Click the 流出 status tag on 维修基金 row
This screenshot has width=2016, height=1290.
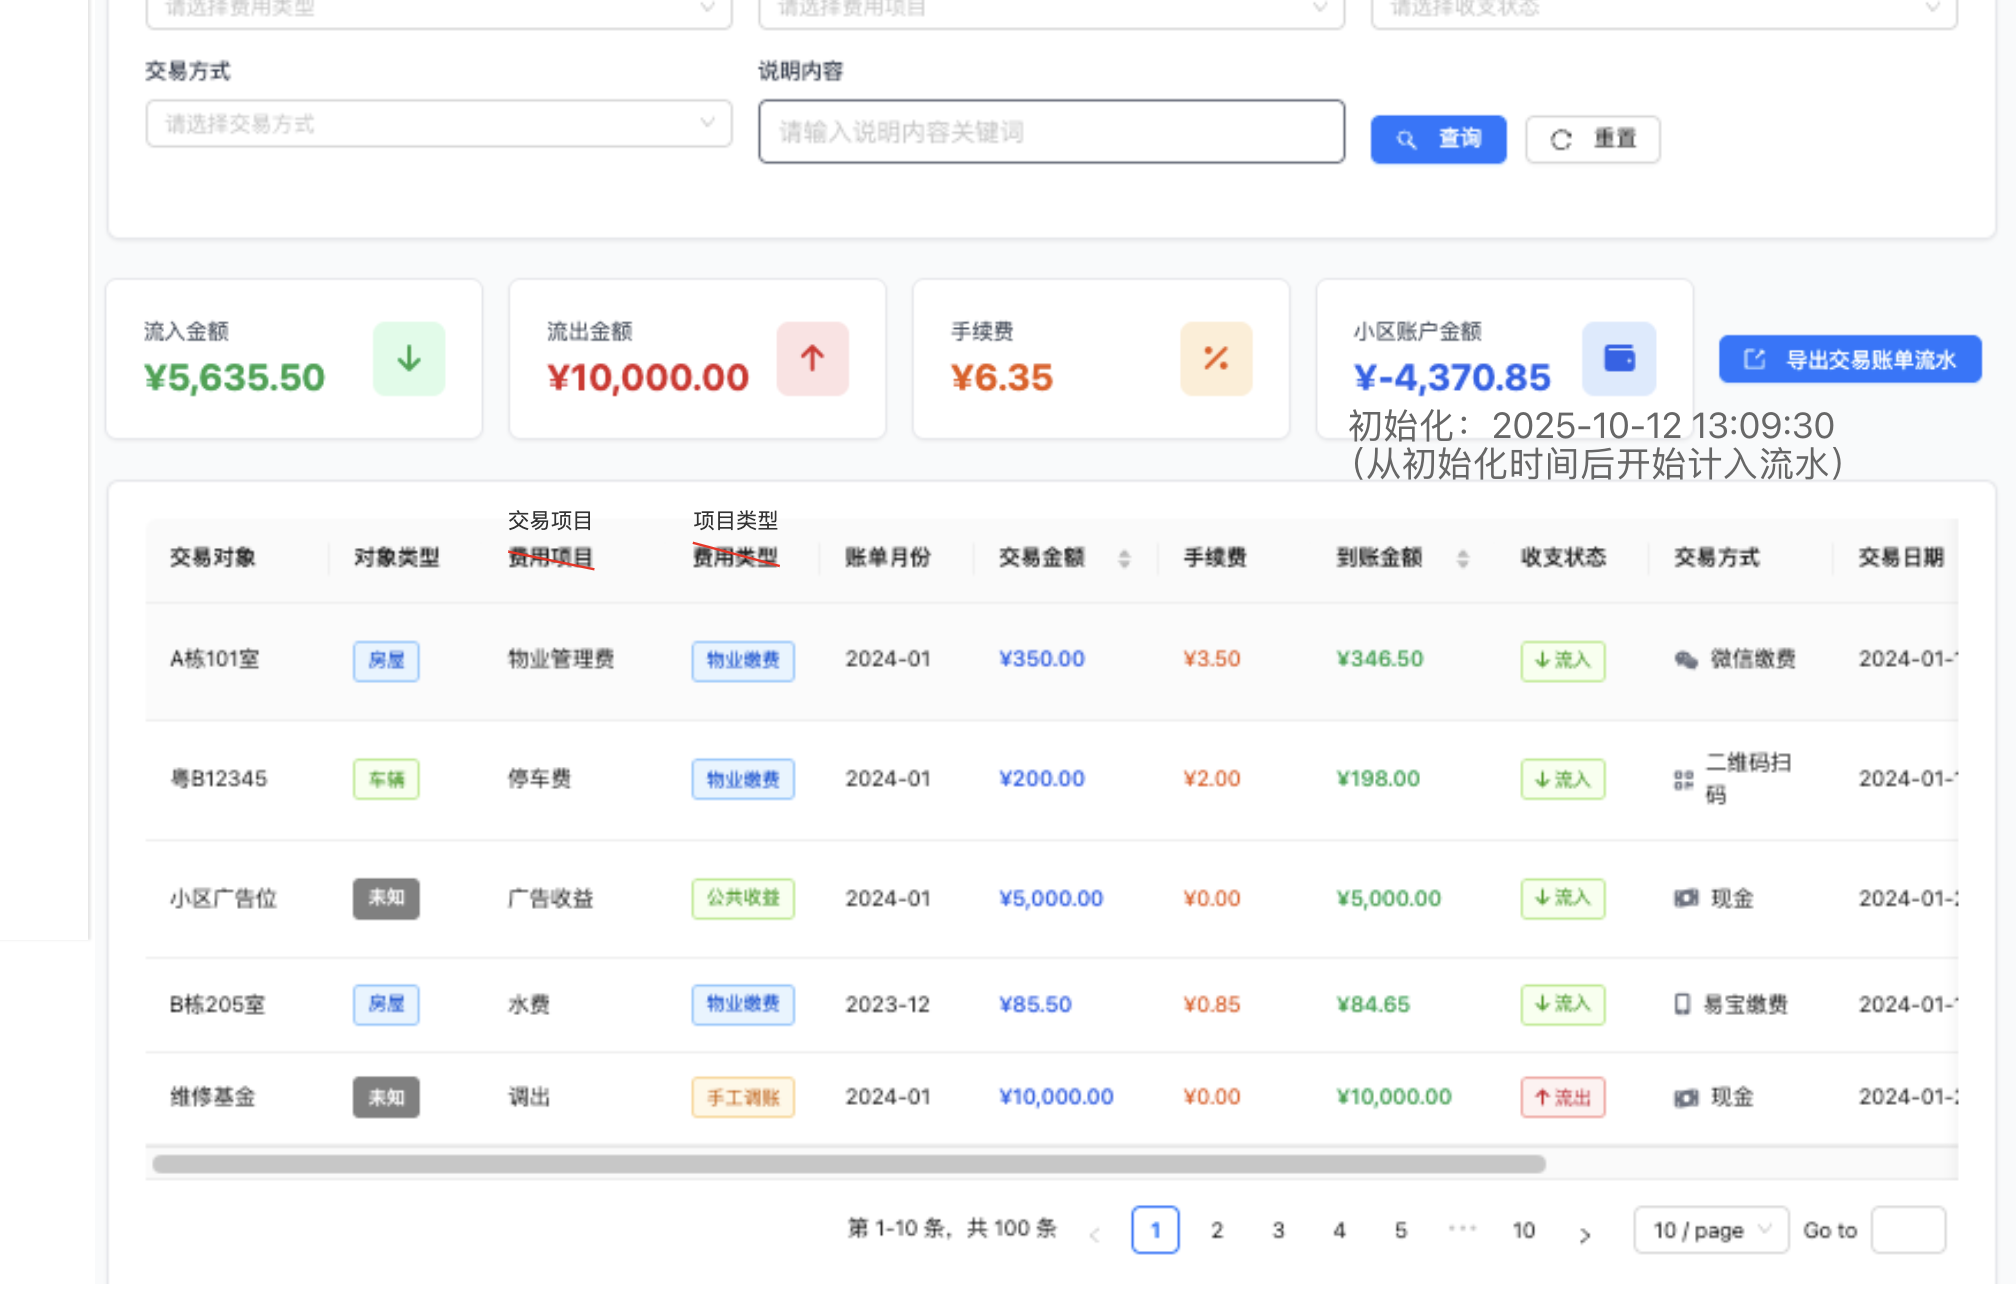pyautogui.click(x=1562, y=1098)
